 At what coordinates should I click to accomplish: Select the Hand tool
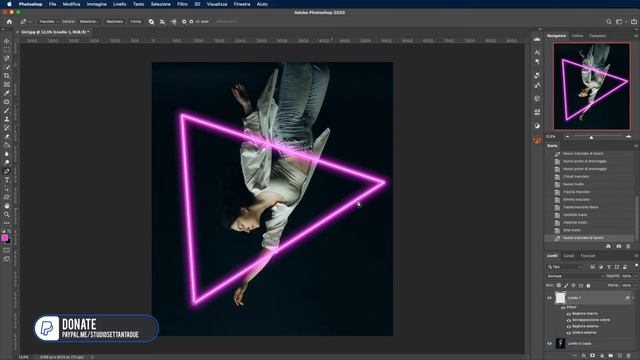pos(7,206)
